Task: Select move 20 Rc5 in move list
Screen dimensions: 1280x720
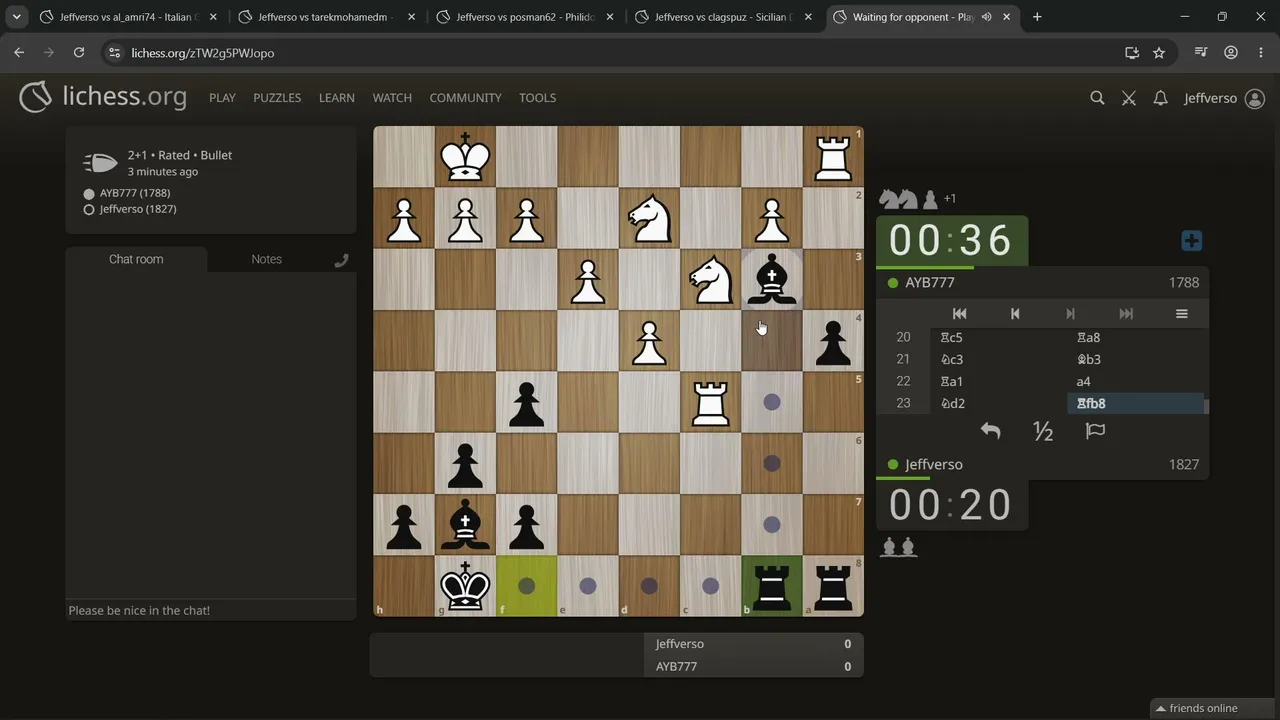Action: pos(1000,337)
